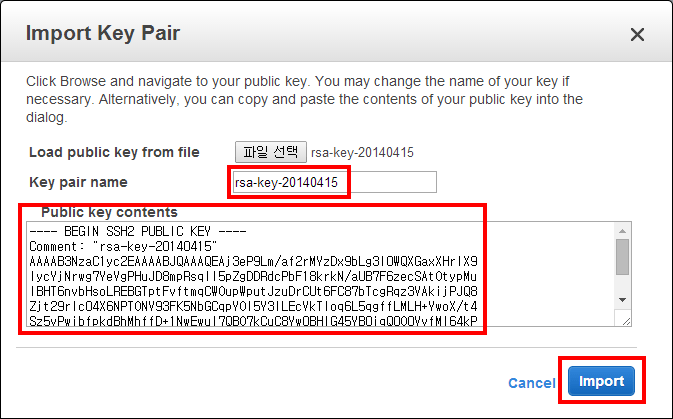Click the 파일 선택 file chooser button

pos(270,152)
